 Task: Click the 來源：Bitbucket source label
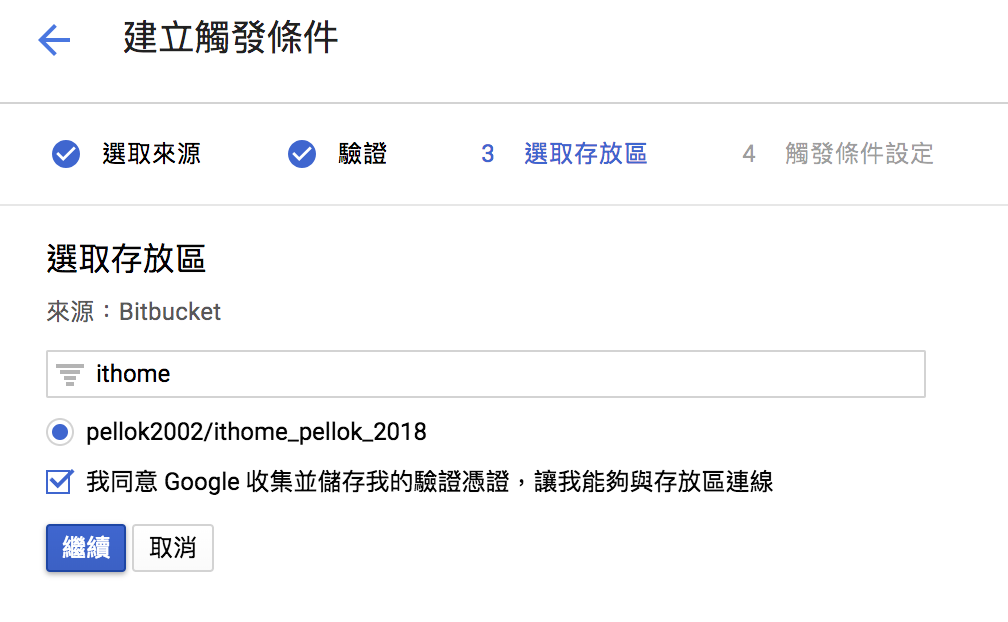pyautogui.click(x=134, y=312)
